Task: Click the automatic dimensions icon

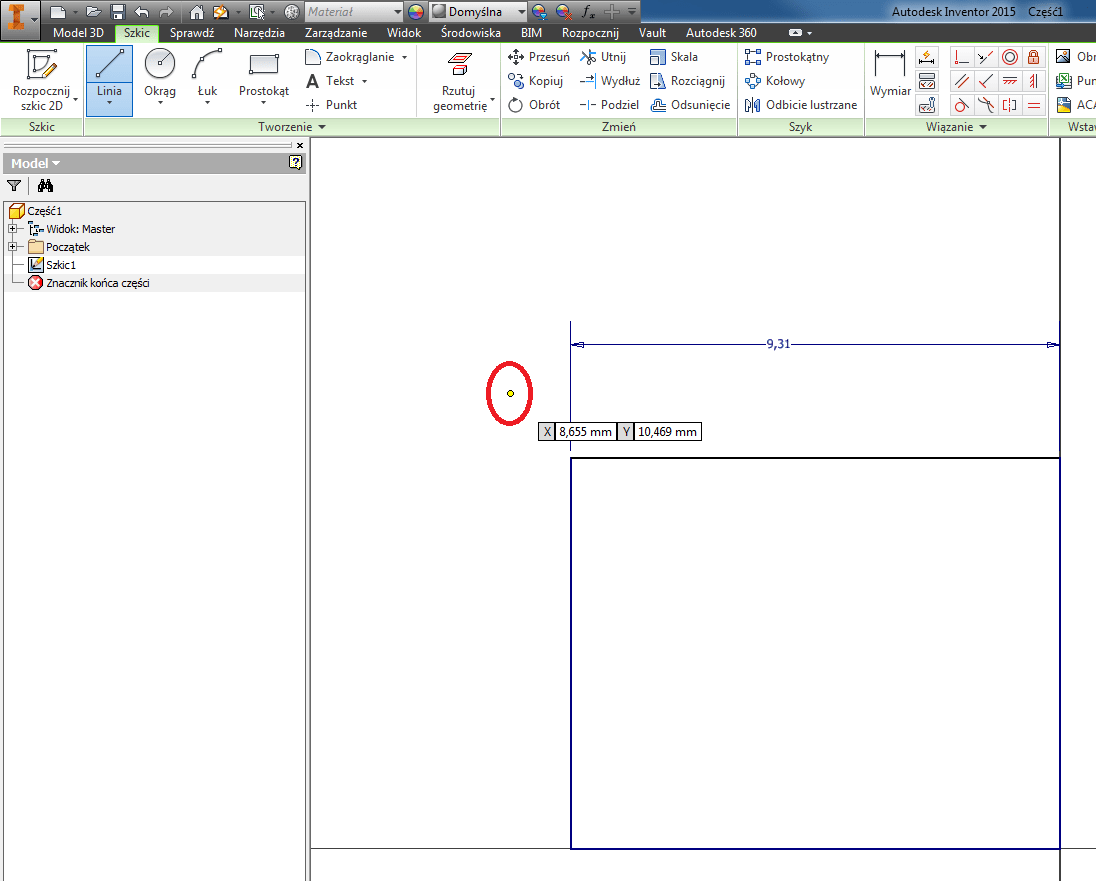Action: click(x=927, y=57)
